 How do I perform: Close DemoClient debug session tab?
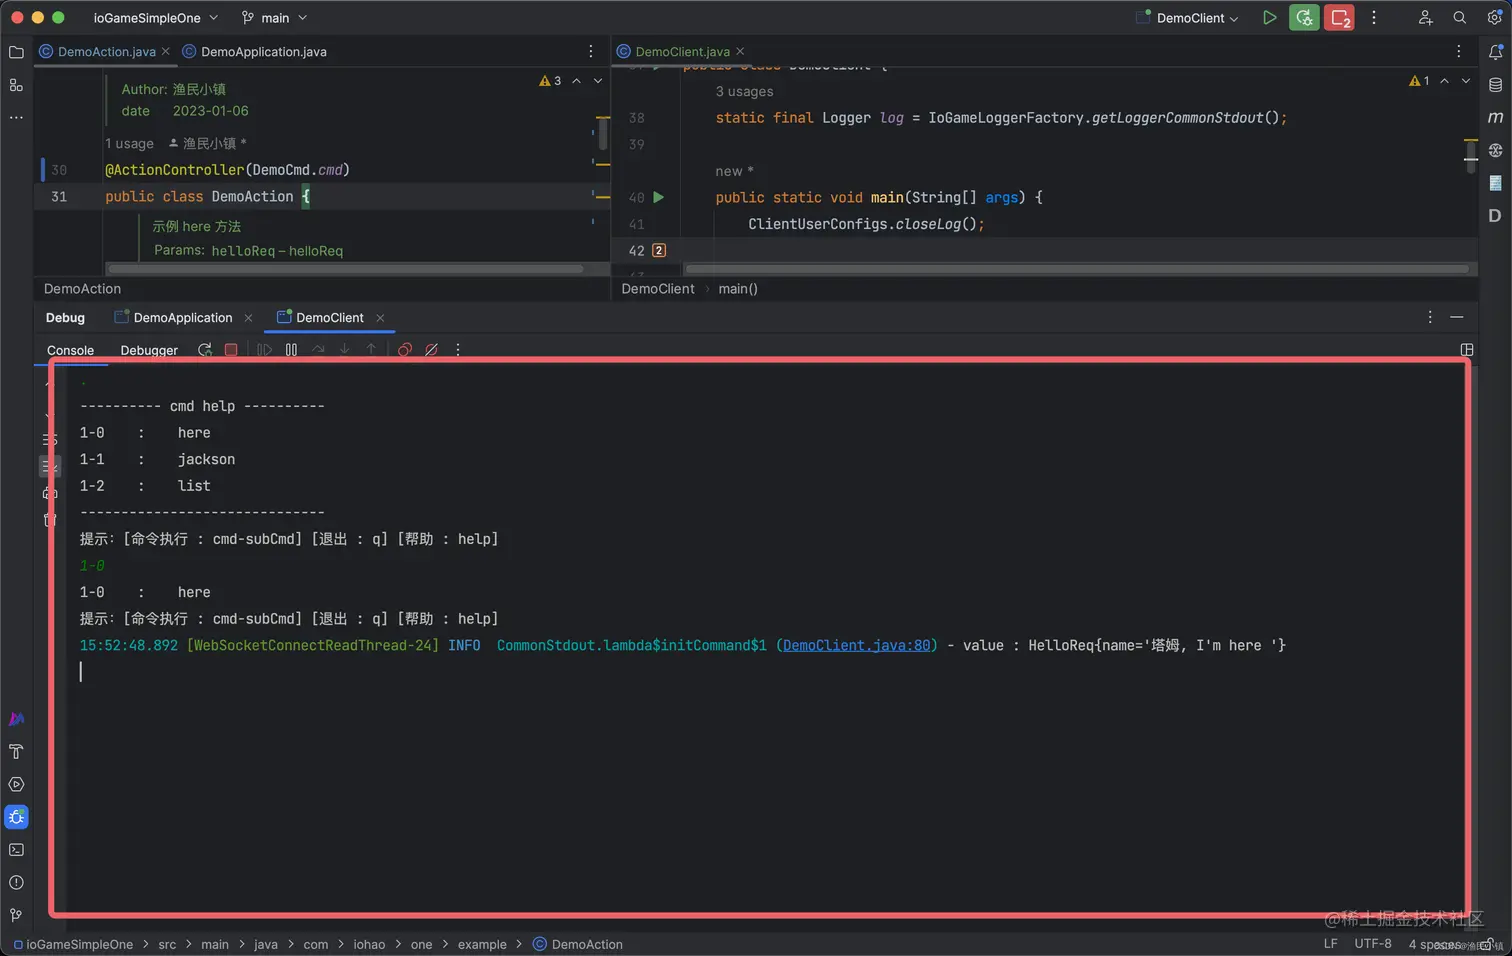tap(380, 318)
